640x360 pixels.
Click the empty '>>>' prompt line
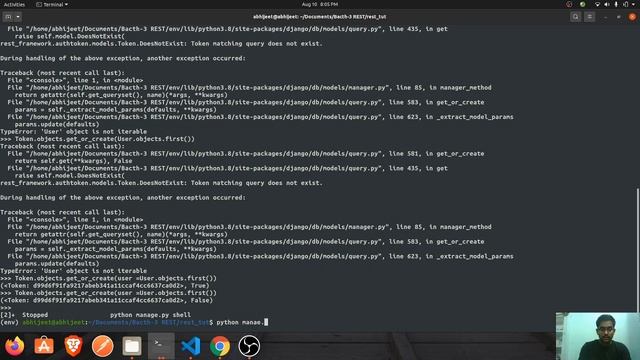(x=6, y=308)
